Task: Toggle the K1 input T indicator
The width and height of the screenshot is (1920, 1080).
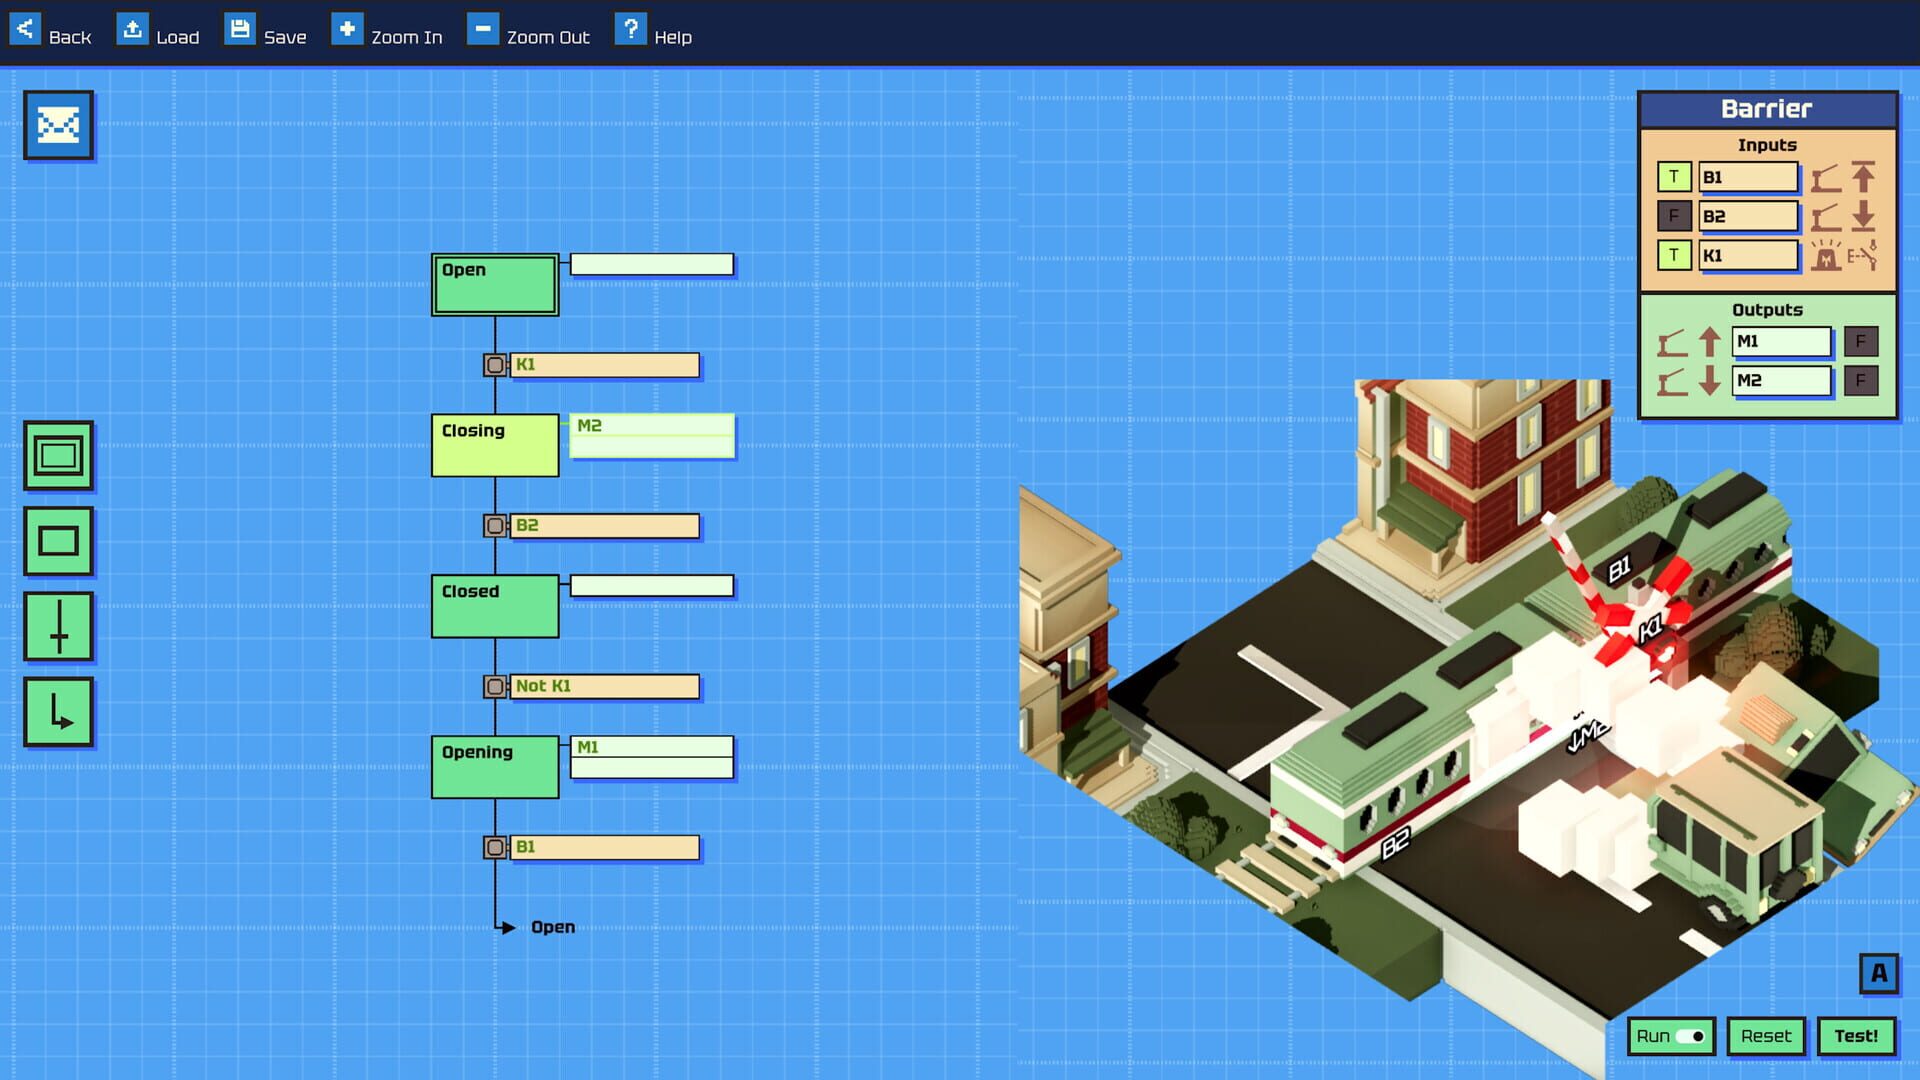Action: (1673, 255)
